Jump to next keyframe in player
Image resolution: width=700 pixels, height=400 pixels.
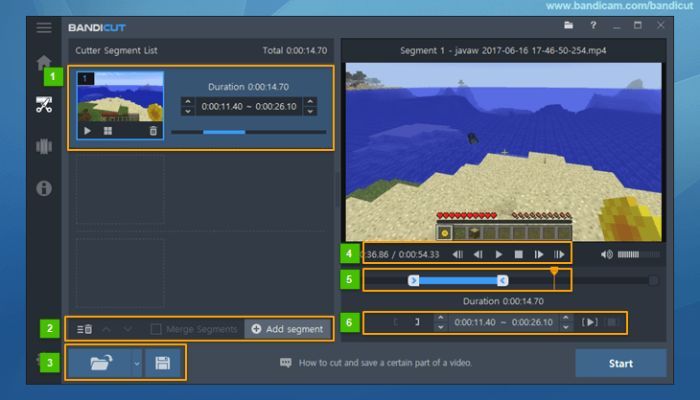pos(559,254)
